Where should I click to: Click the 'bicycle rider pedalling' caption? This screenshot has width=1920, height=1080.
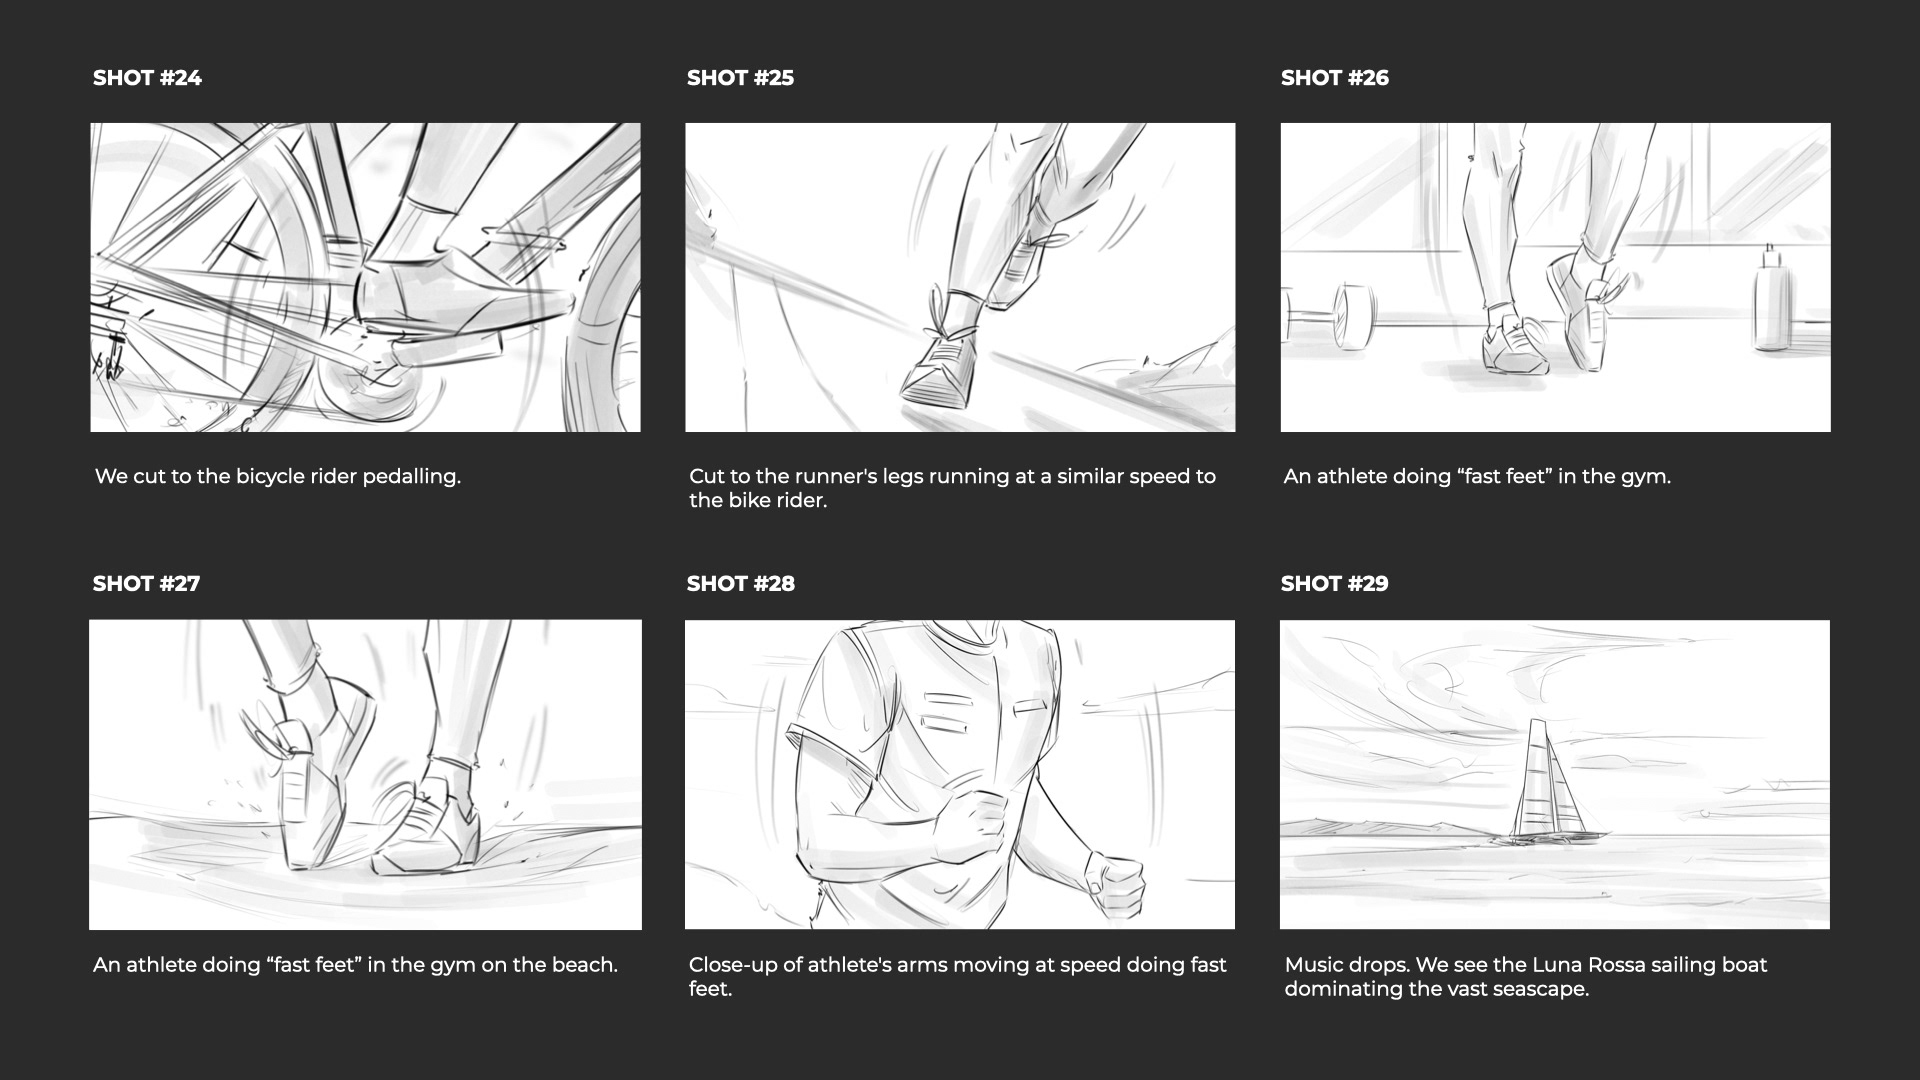pos(278,477)
